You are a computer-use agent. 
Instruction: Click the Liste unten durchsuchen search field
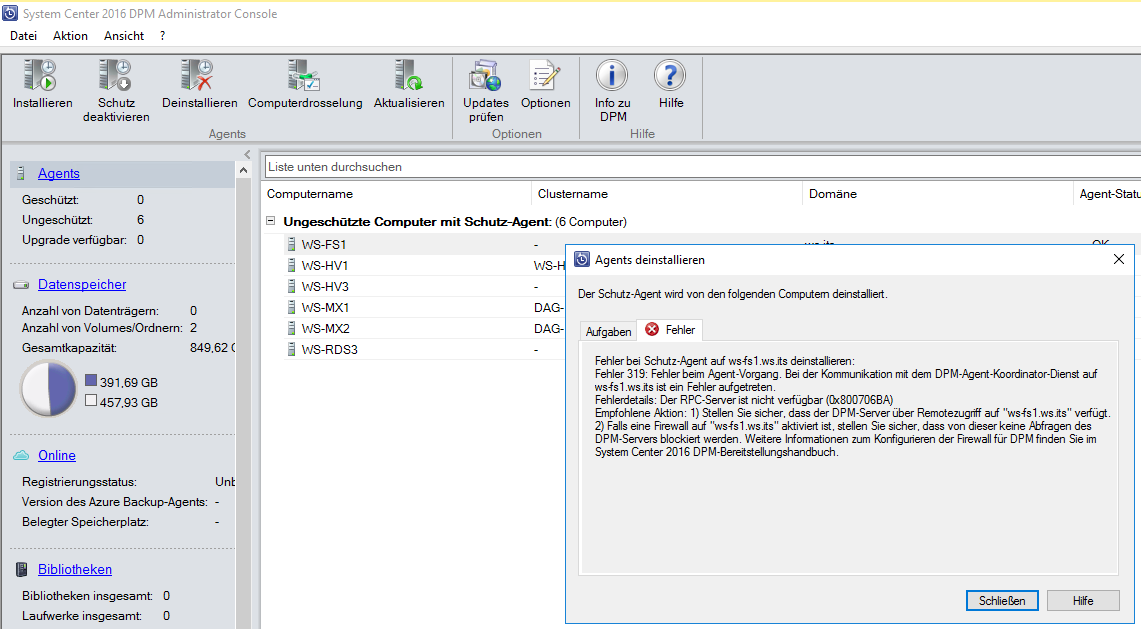click(702, 167)
